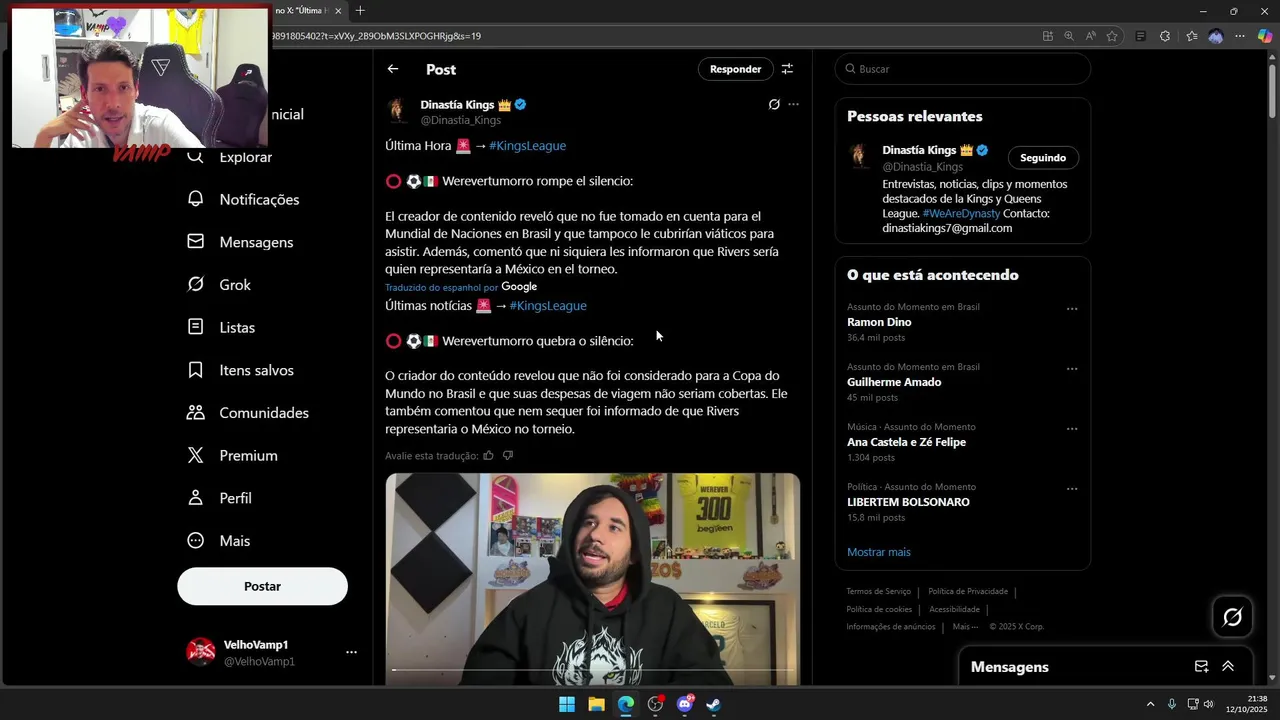The height and width of the screenshot is (720, 1280).
Task: Close the current X browser tab
Action: pos(338,11)
